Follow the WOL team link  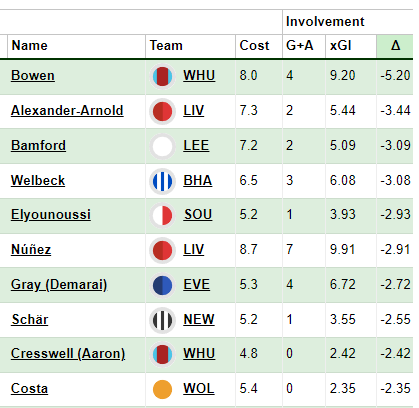pyautogui.click(x=199, y=389)
